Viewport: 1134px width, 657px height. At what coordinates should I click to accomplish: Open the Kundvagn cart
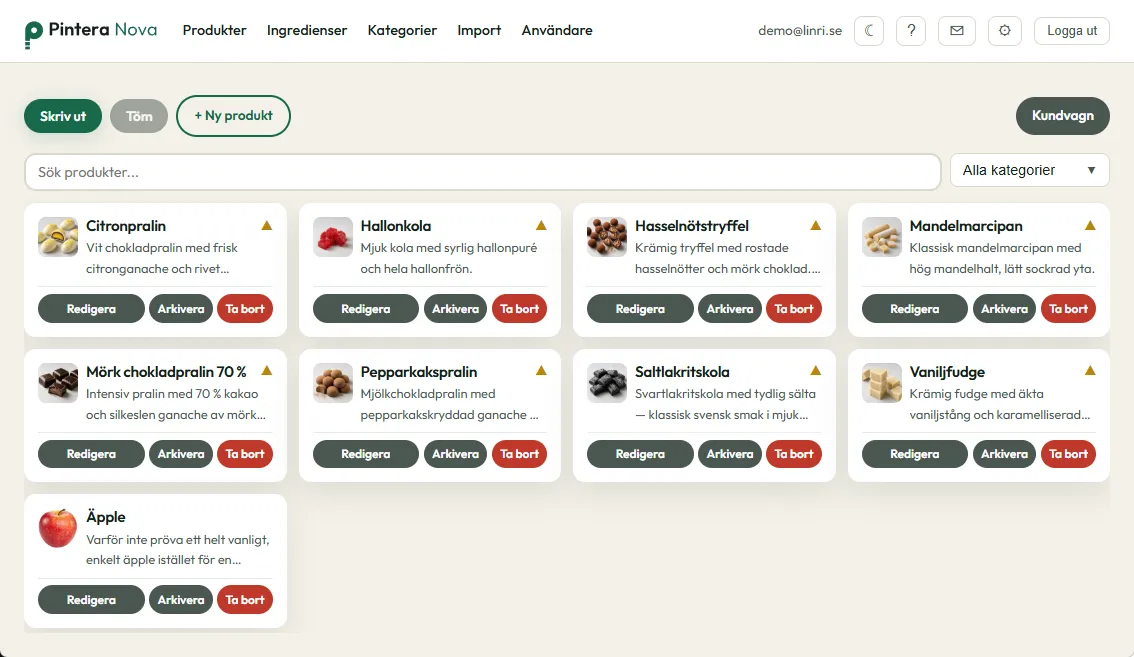pyautogui.click(x=1062, y=116)
